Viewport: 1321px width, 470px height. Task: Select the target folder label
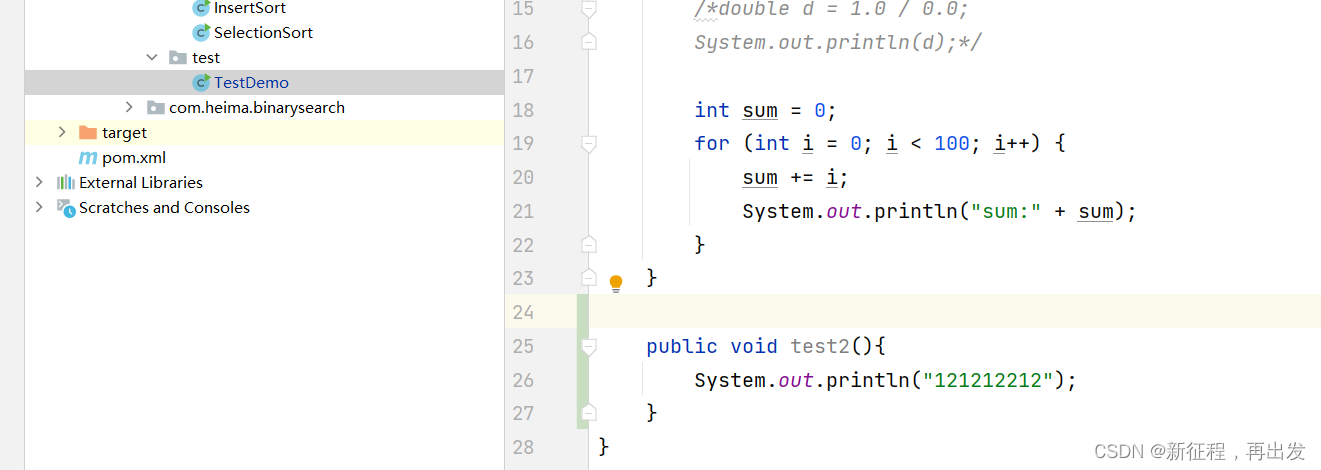tap(124, 133)
